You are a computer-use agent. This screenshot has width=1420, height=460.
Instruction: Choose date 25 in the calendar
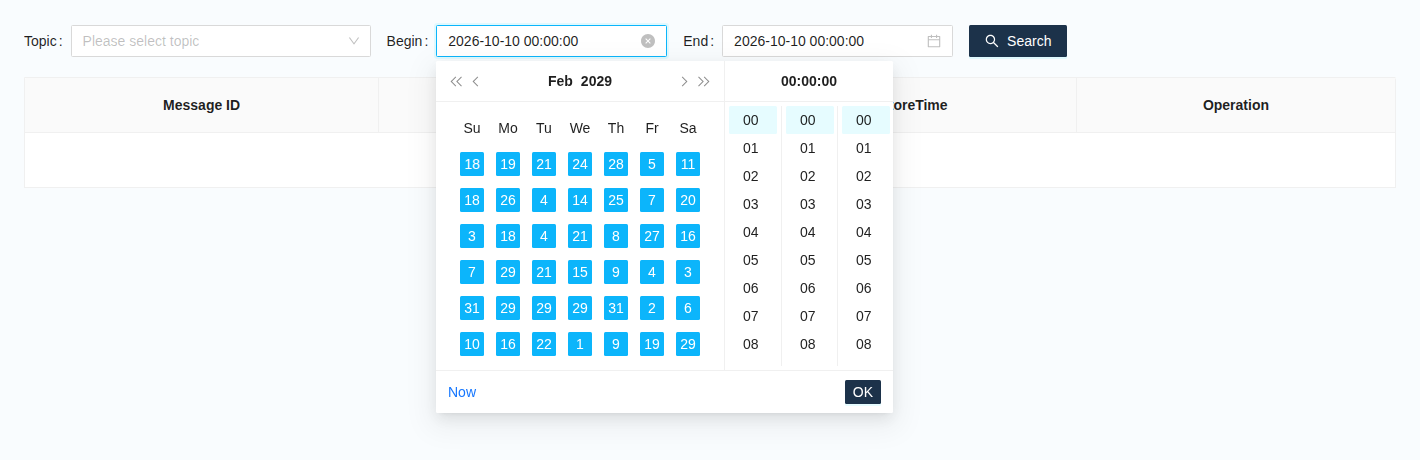[616, 200]
